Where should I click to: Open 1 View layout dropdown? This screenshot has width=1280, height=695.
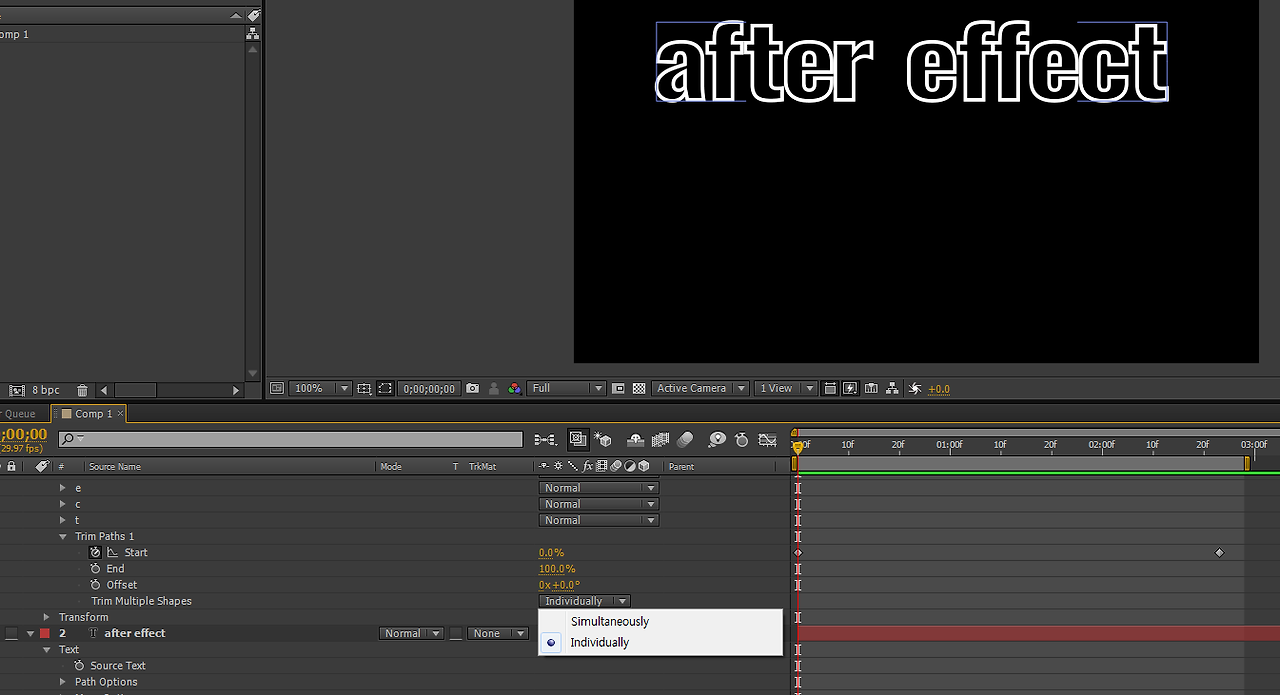click(787, 388)
